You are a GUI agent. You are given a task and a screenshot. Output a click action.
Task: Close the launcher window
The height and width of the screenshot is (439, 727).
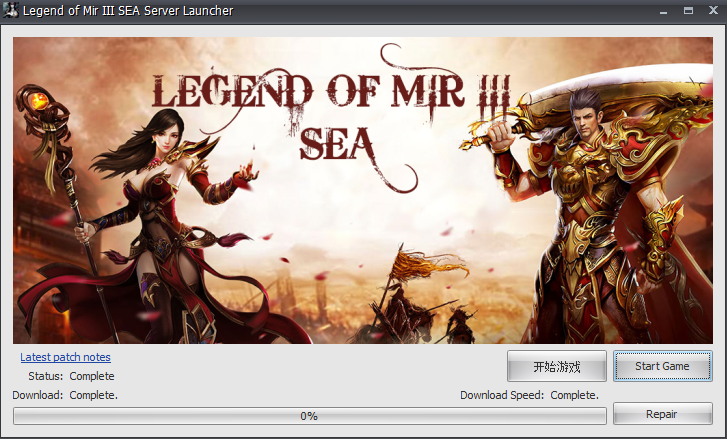click(714, 10)
